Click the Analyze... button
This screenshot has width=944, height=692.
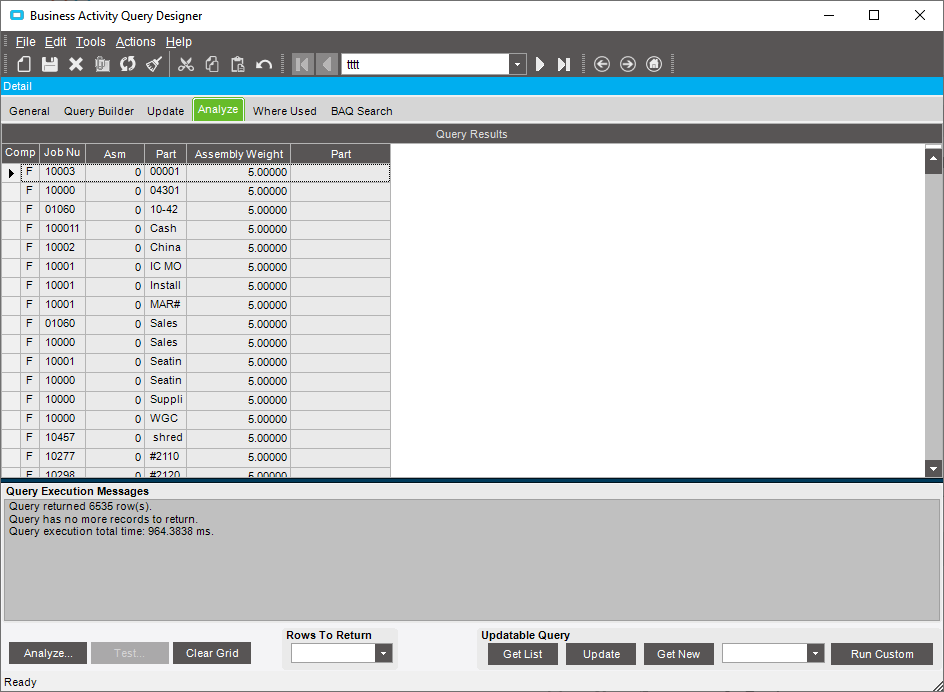coord(48,653)
